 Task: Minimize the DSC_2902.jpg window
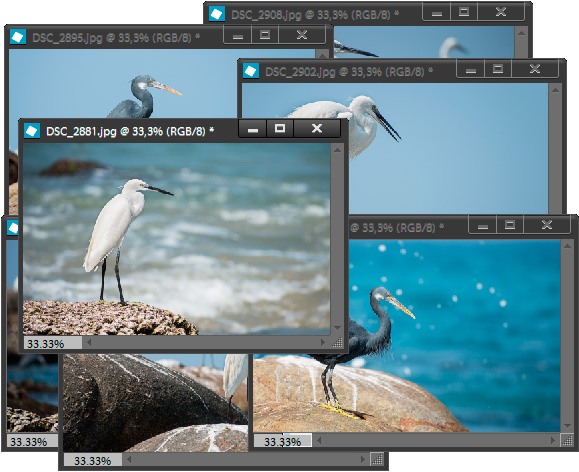pos(470,69)
